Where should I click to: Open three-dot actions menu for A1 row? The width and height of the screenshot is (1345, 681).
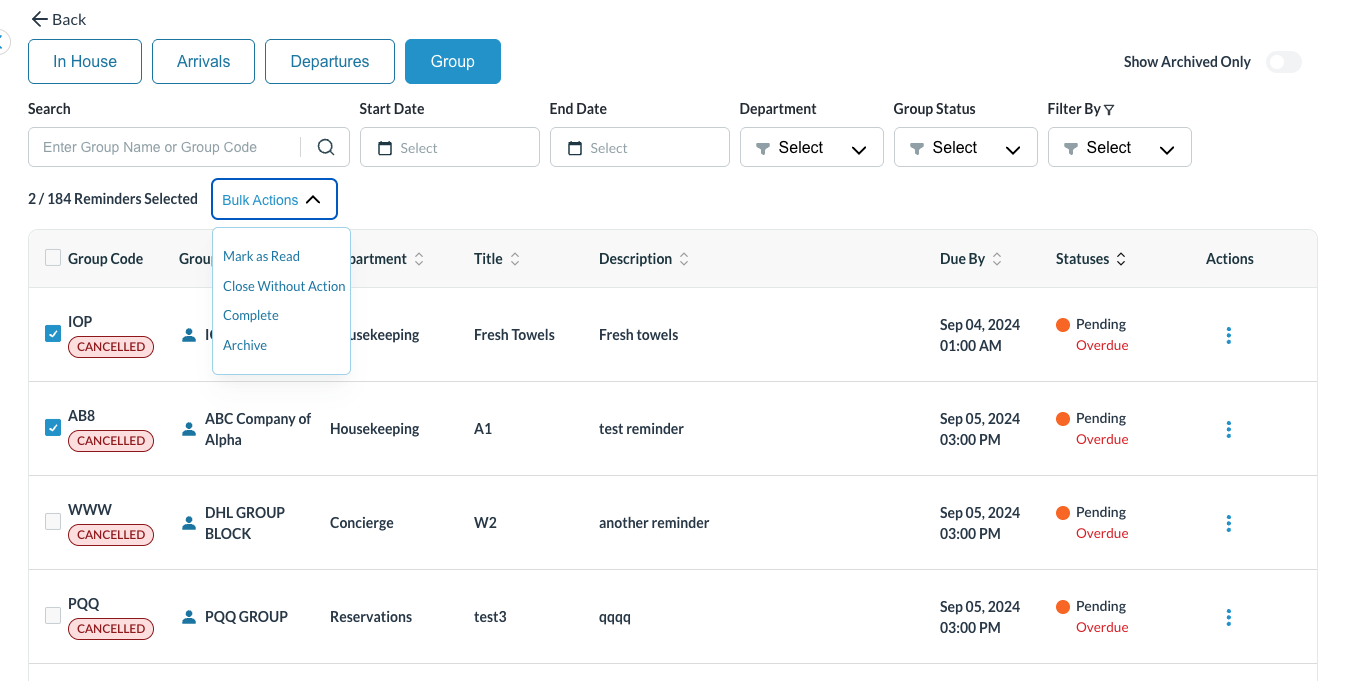(x=1228, y=429)
